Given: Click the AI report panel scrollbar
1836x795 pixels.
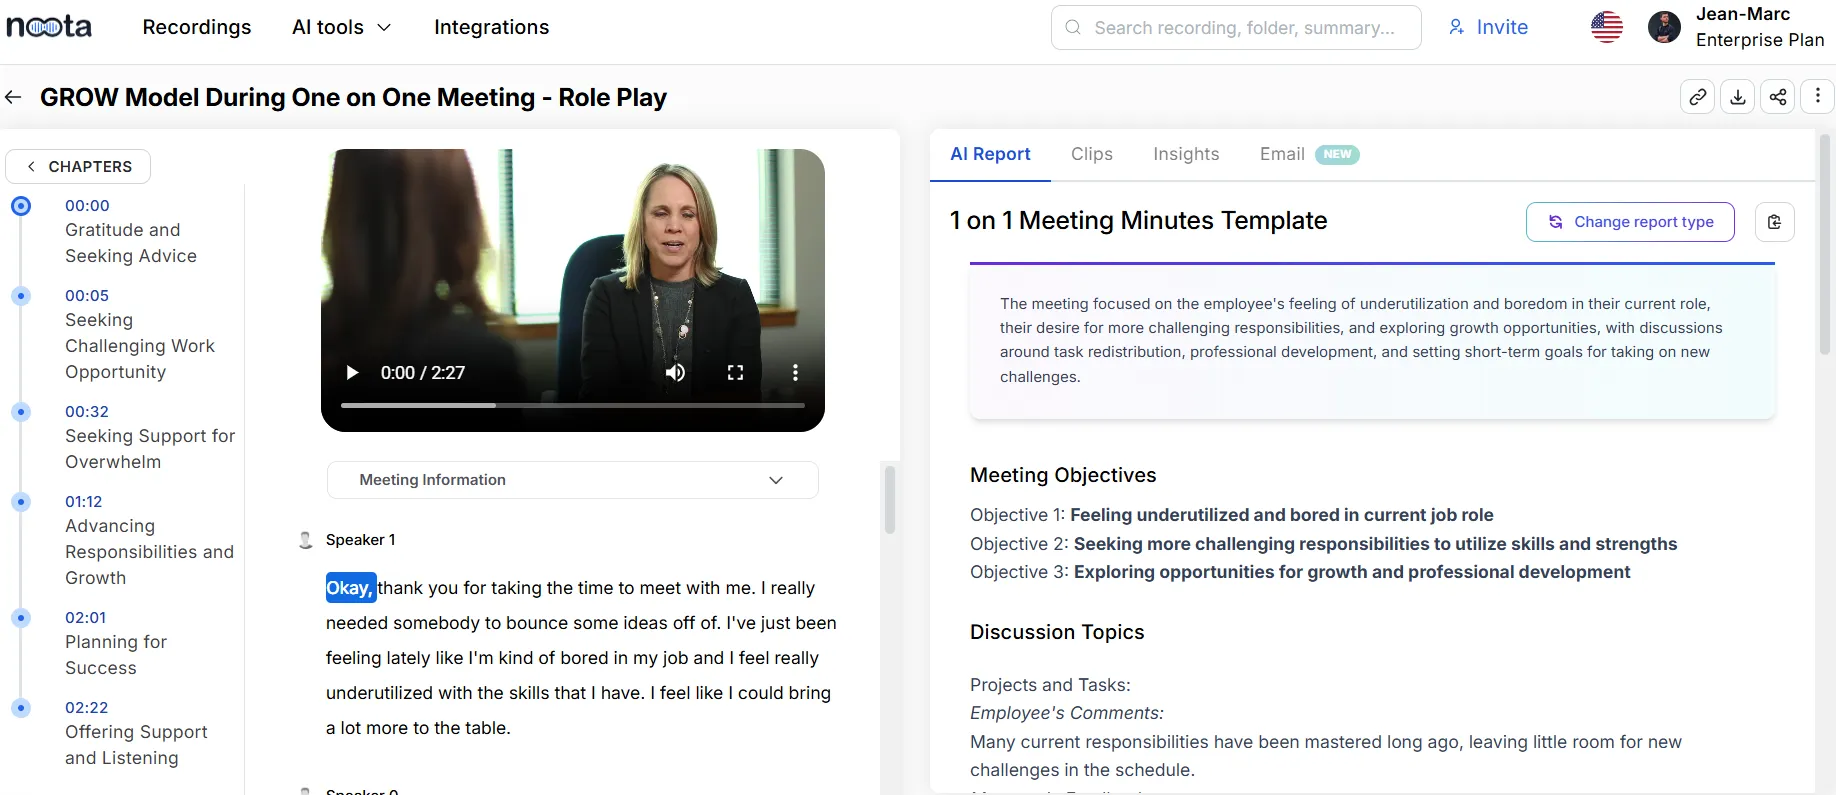Looking at the screenshot, I should [x=1825, y=245].
